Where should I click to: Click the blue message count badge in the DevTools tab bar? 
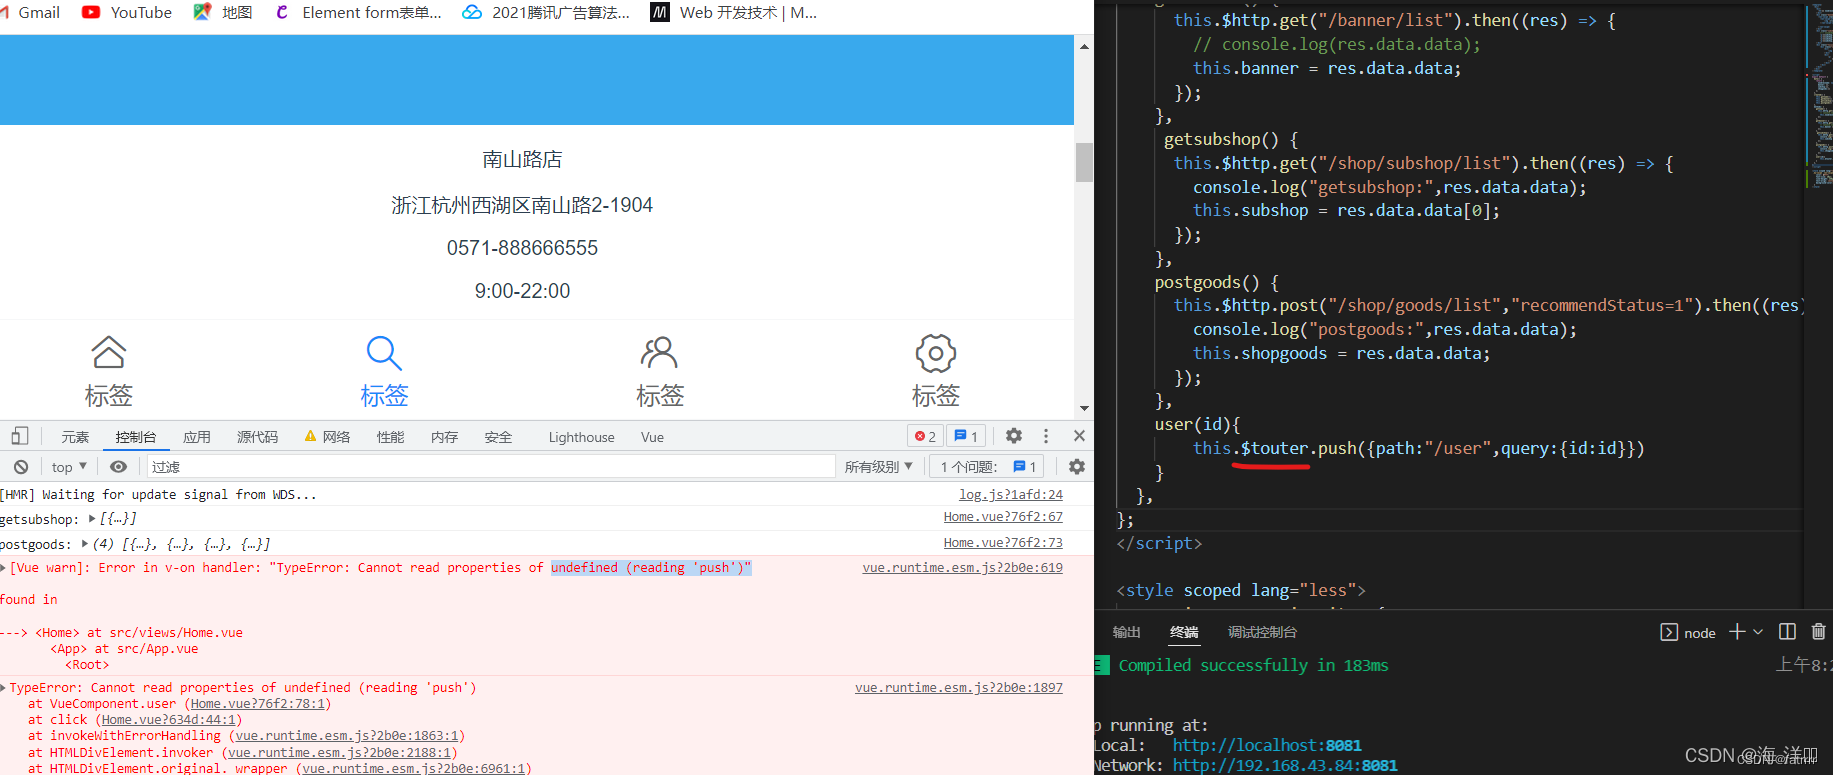[x=966, y=436]
